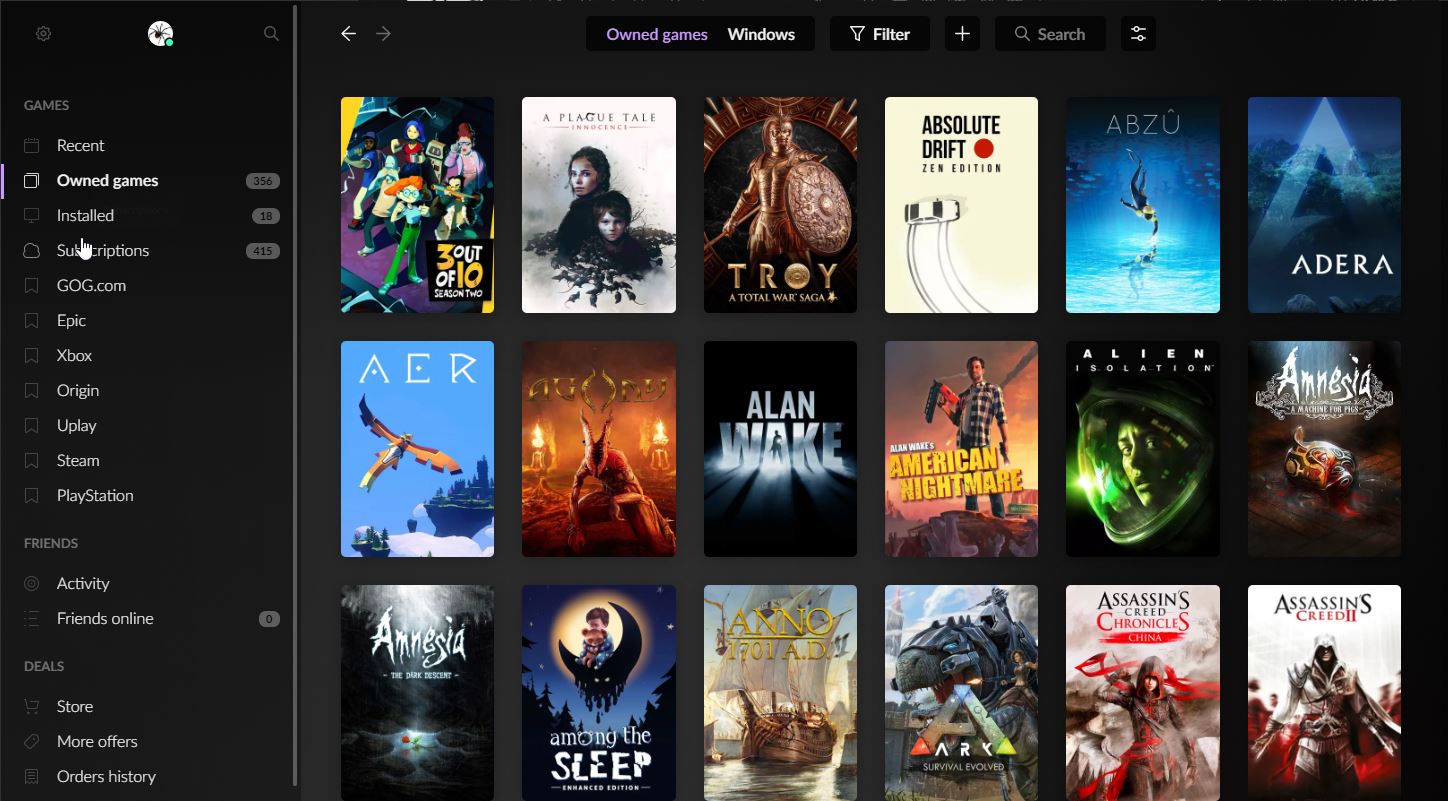Open Absolute Drift Zen Edition cover
The image size is (1448, 801).
[x=961, y=205]
